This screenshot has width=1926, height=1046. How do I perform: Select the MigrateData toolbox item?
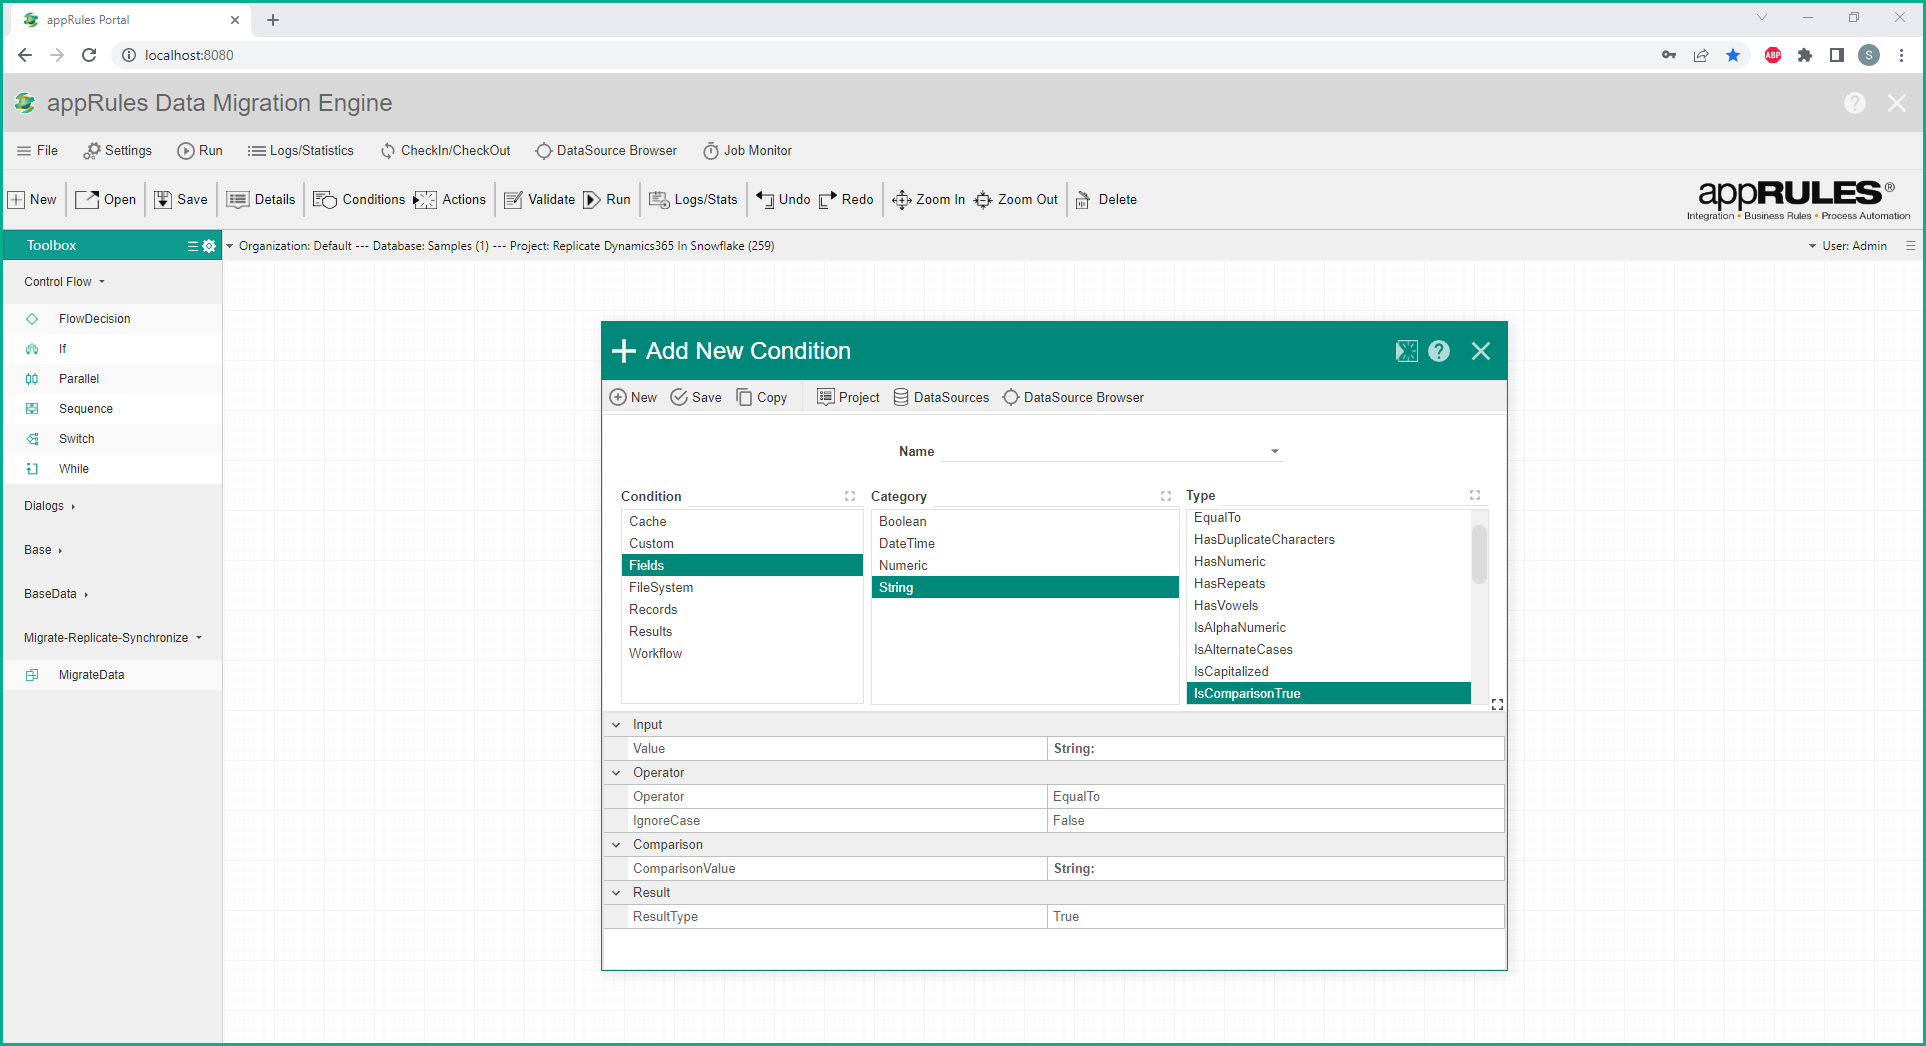click(x=112, y=675)
